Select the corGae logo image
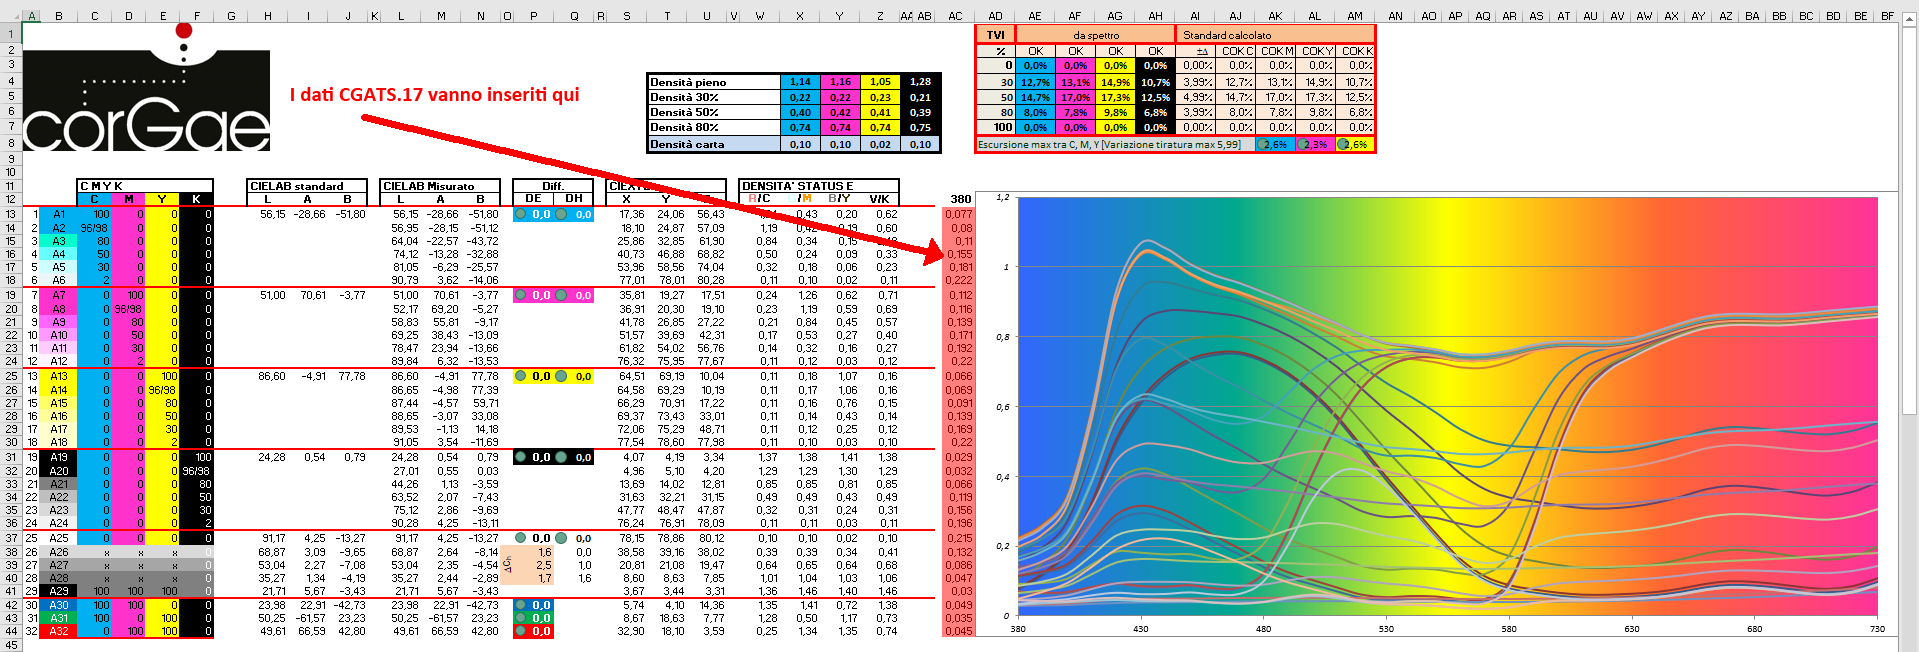The image size is (1919, 652). tap(146, 88)
